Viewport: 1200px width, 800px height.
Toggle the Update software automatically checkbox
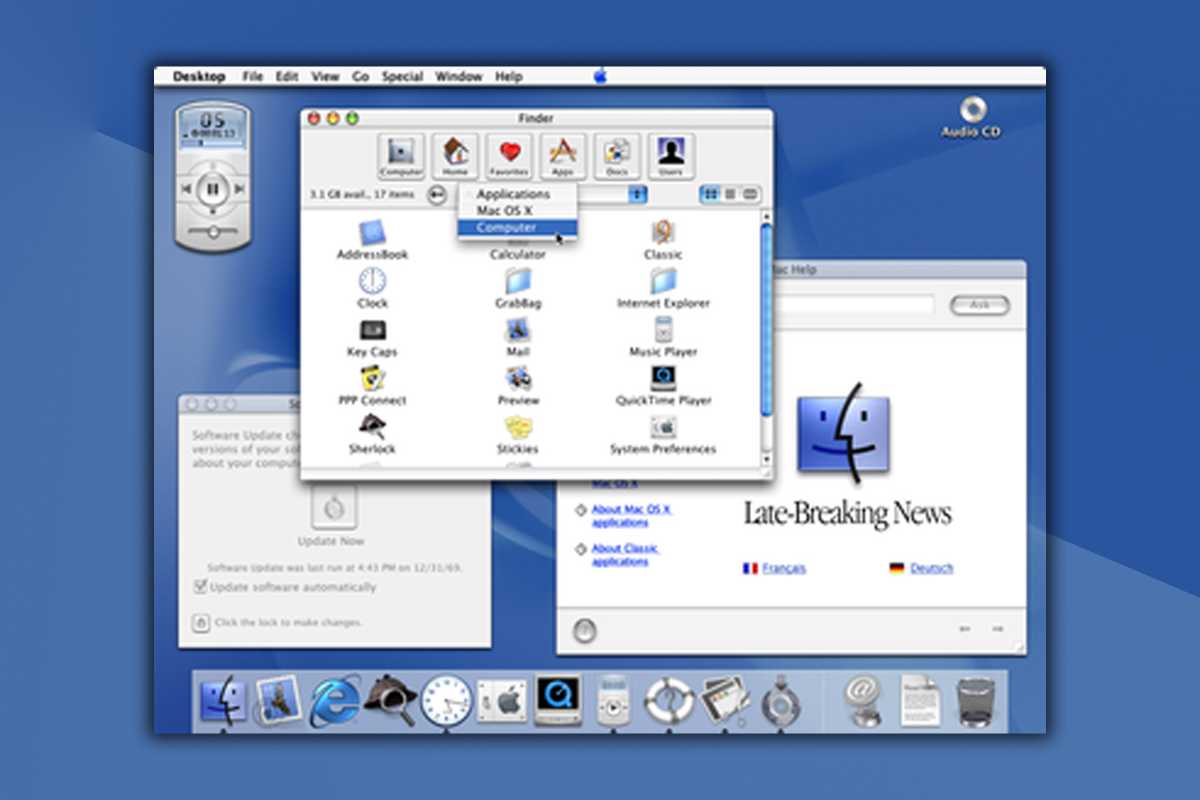coord(200,587)
